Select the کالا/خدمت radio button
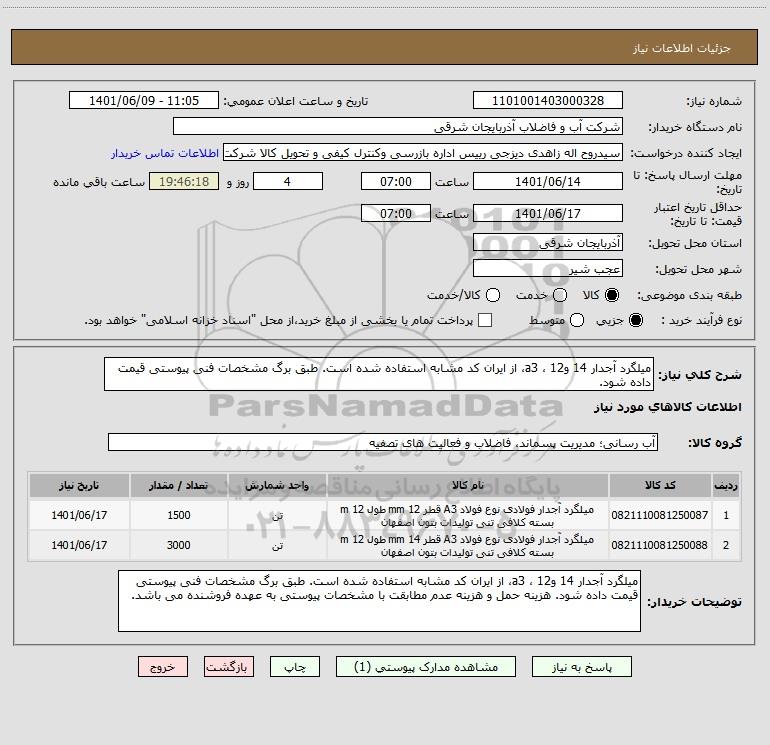This screenshot has height=745, width=770. (x=493, y=295)
